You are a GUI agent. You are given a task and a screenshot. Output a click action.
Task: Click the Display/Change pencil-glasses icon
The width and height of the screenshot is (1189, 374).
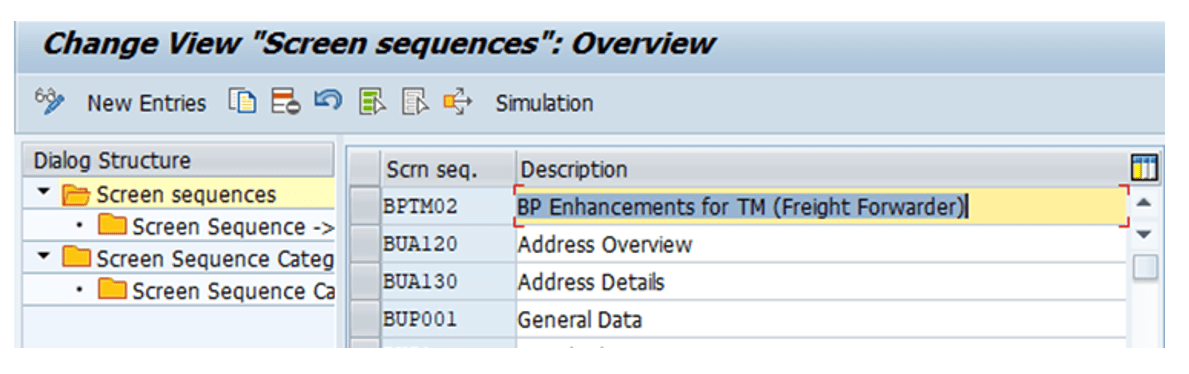click(x=49, y=102)
